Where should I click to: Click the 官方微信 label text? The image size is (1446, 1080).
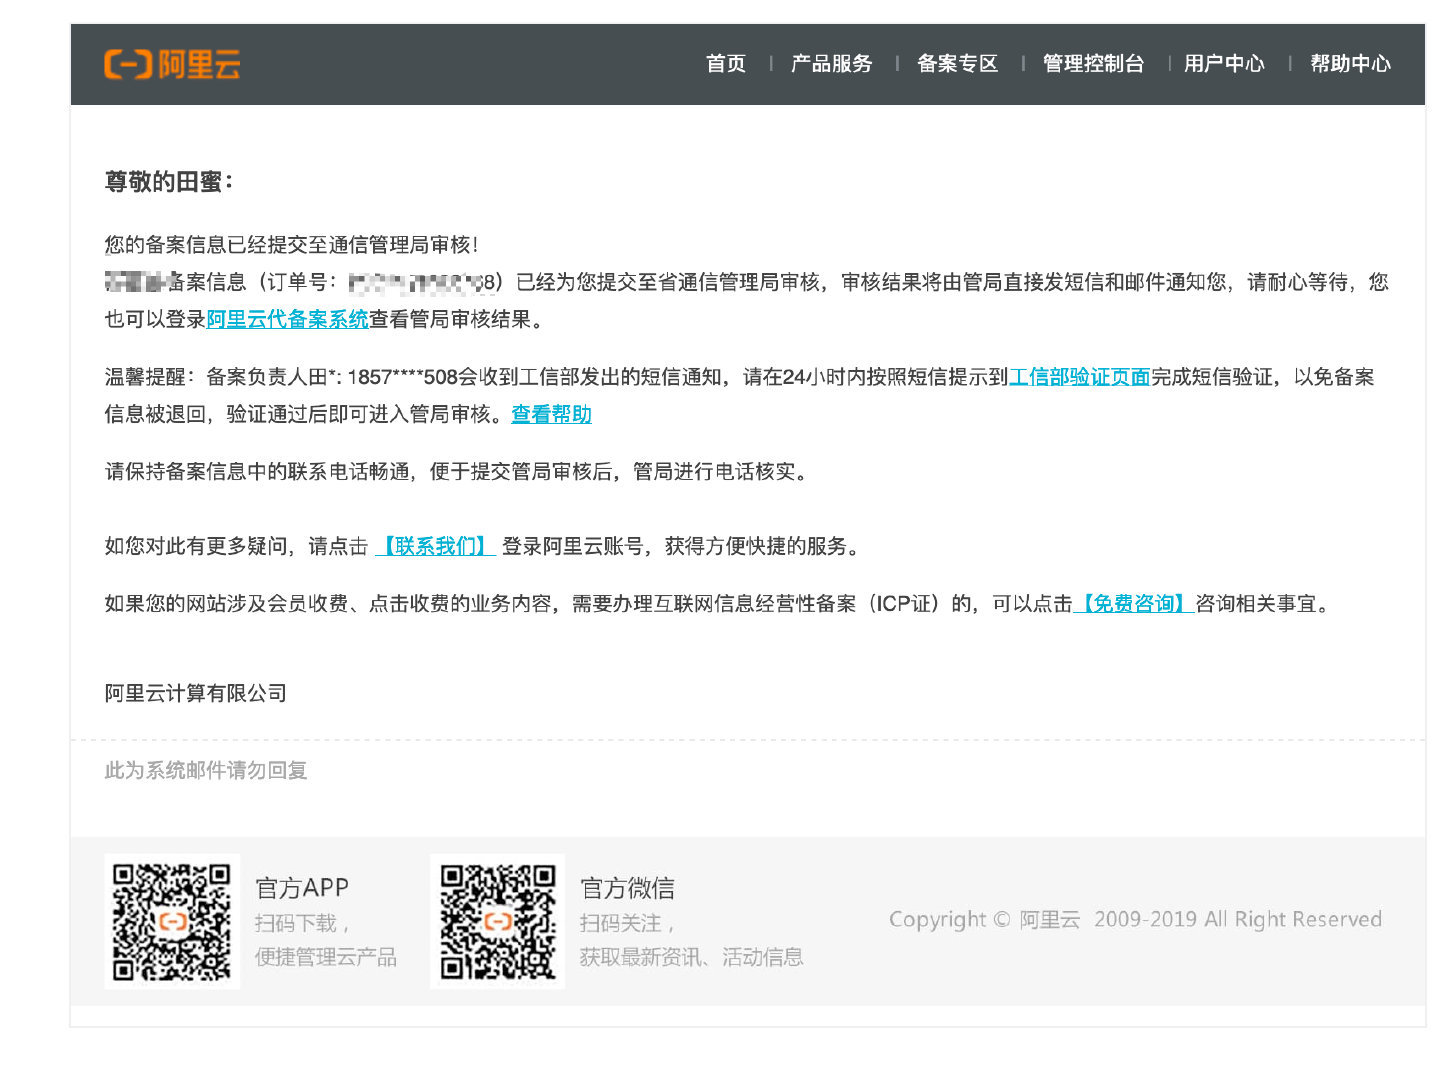point(628,888)
